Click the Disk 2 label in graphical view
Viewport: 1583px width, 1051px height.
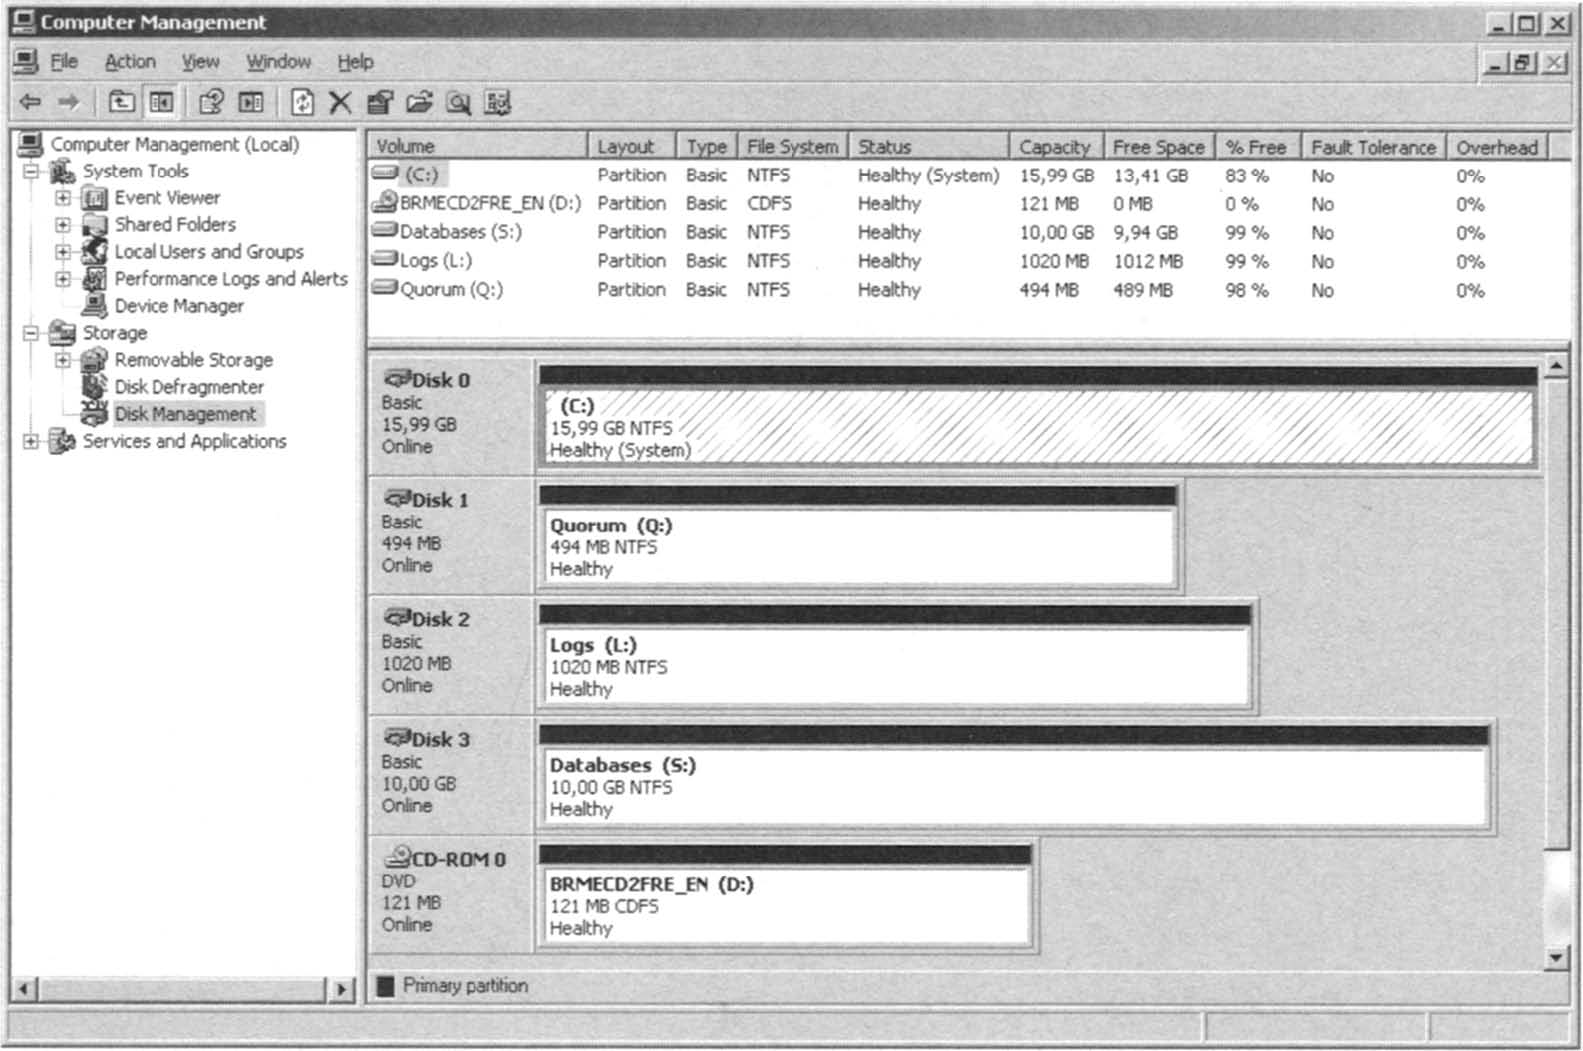click(440, 620)
